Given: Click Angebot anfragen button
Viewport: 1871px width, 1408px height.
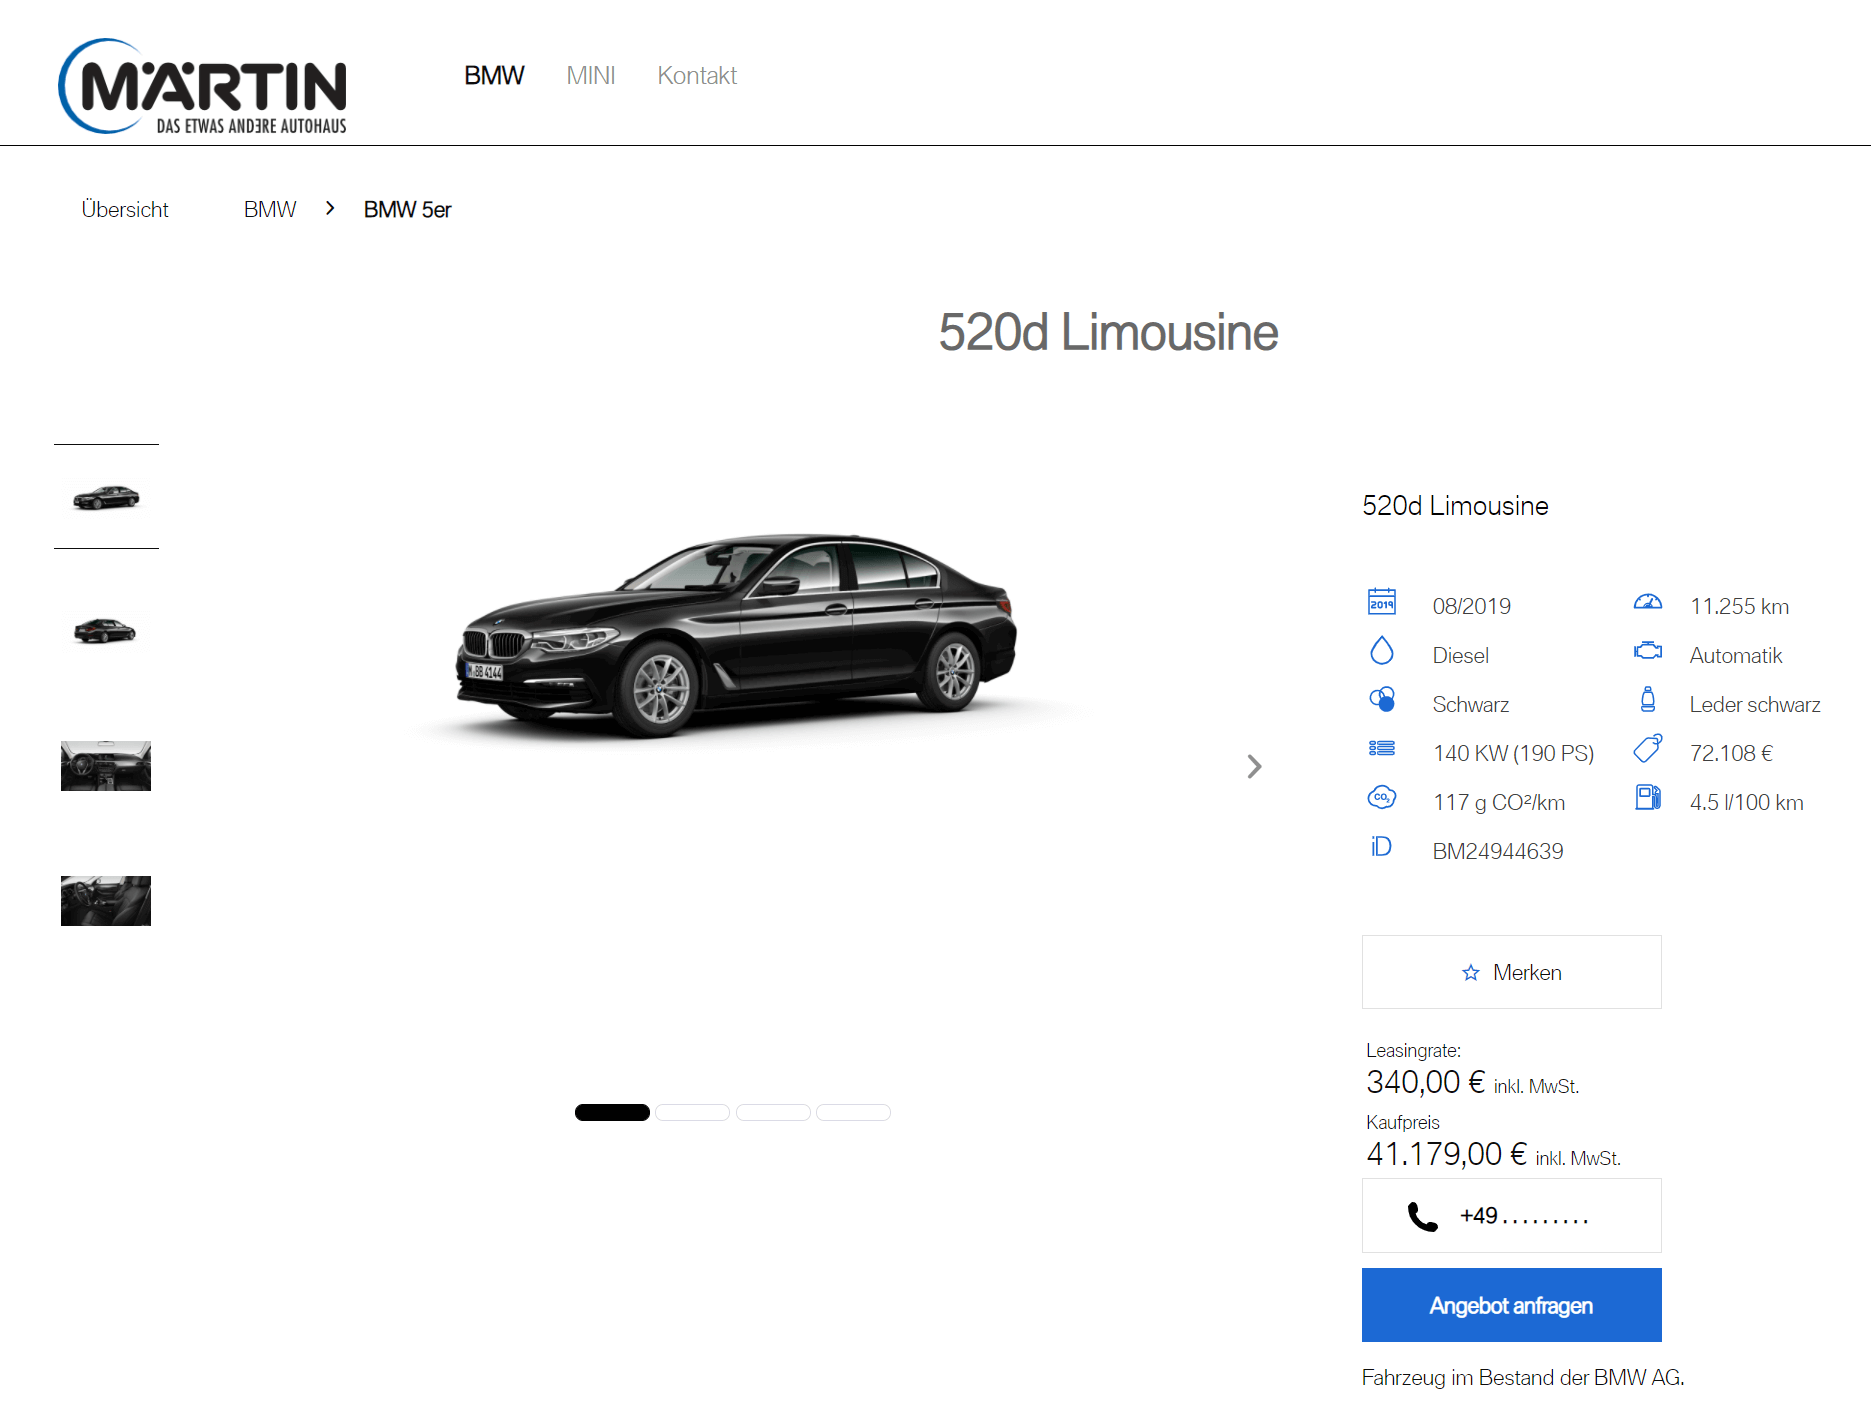Looking at the screenshot, I should 1512,1305.
